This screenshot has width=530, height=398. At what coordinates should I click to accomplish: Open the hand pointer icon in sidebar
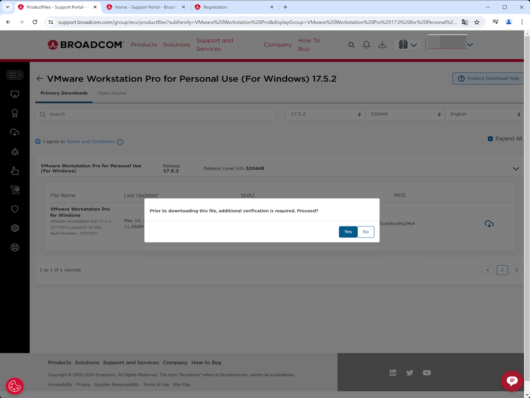tap(15, 171)
